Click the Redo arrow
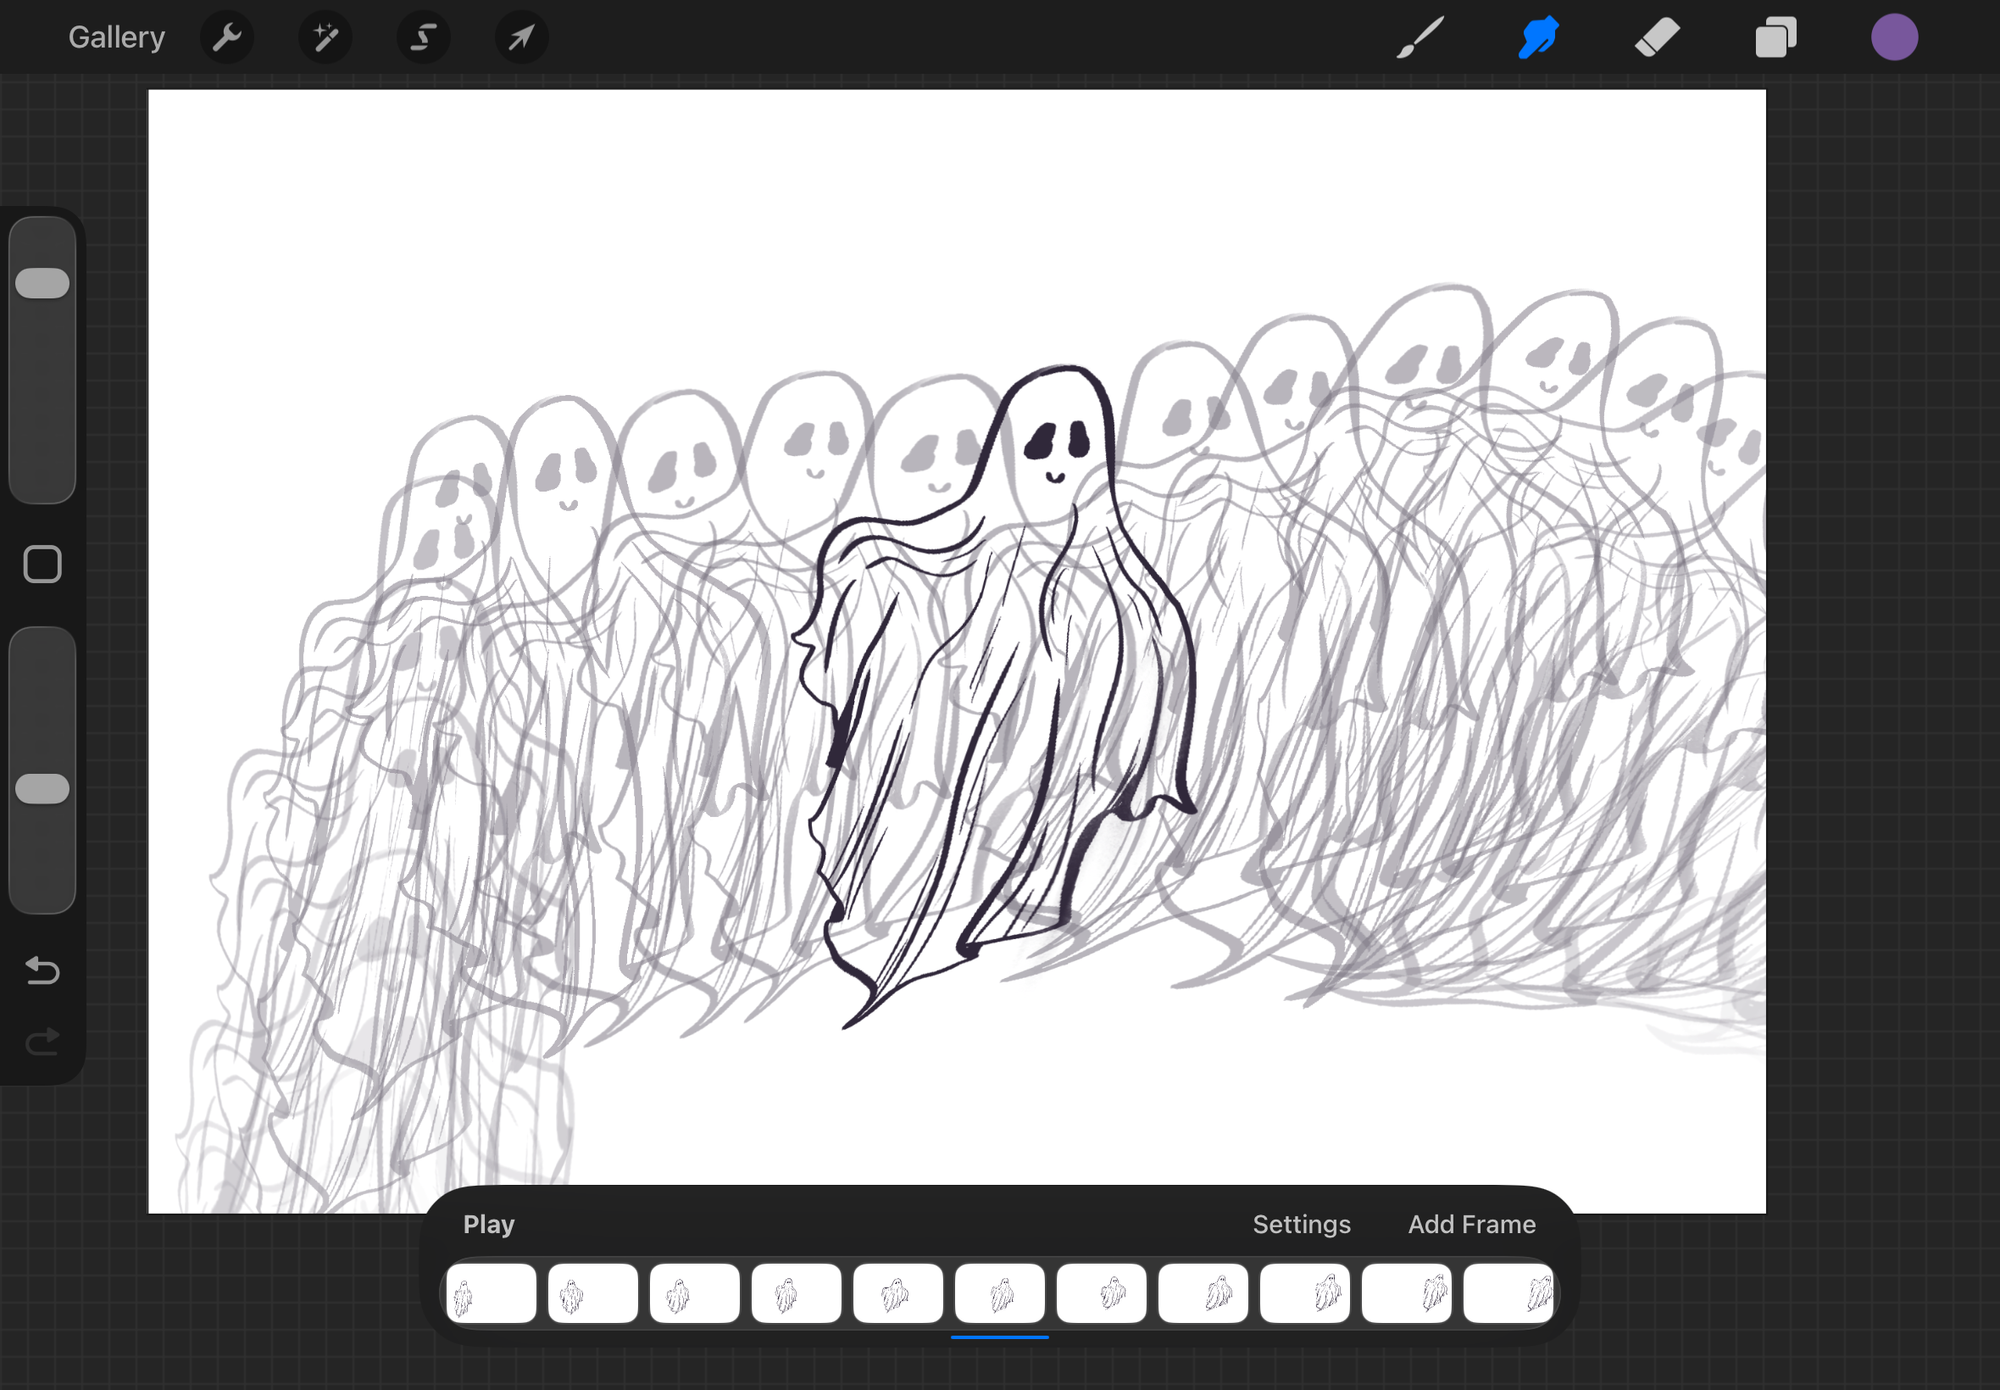 click(42, 1043)
